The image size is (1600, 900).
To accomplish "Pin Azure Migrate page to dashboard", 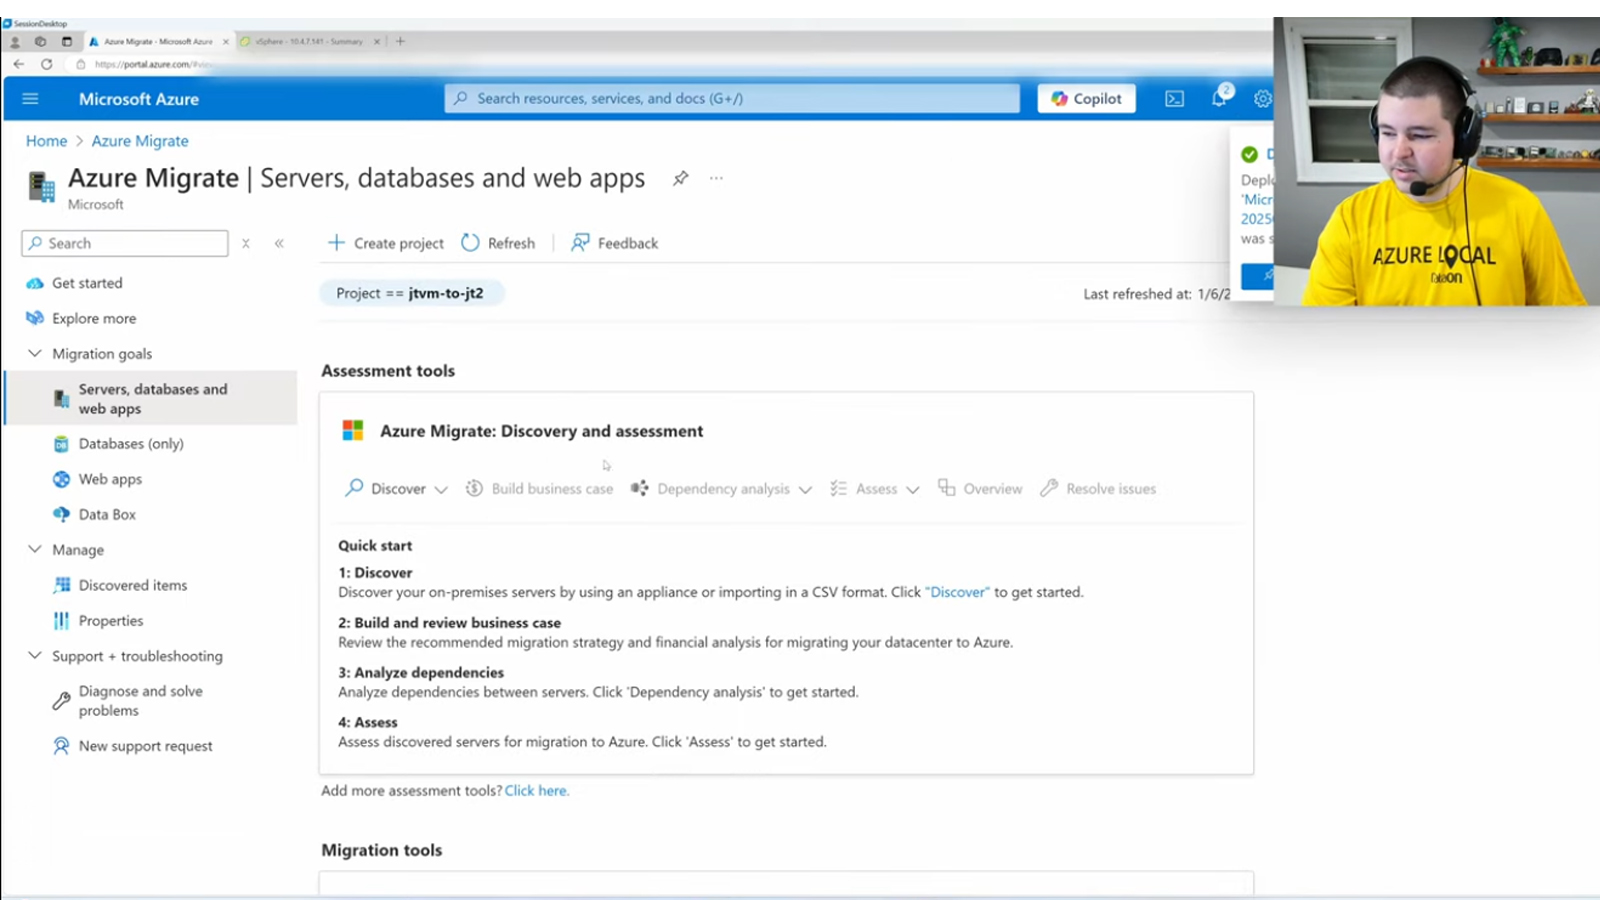I will tap(680, 178).
